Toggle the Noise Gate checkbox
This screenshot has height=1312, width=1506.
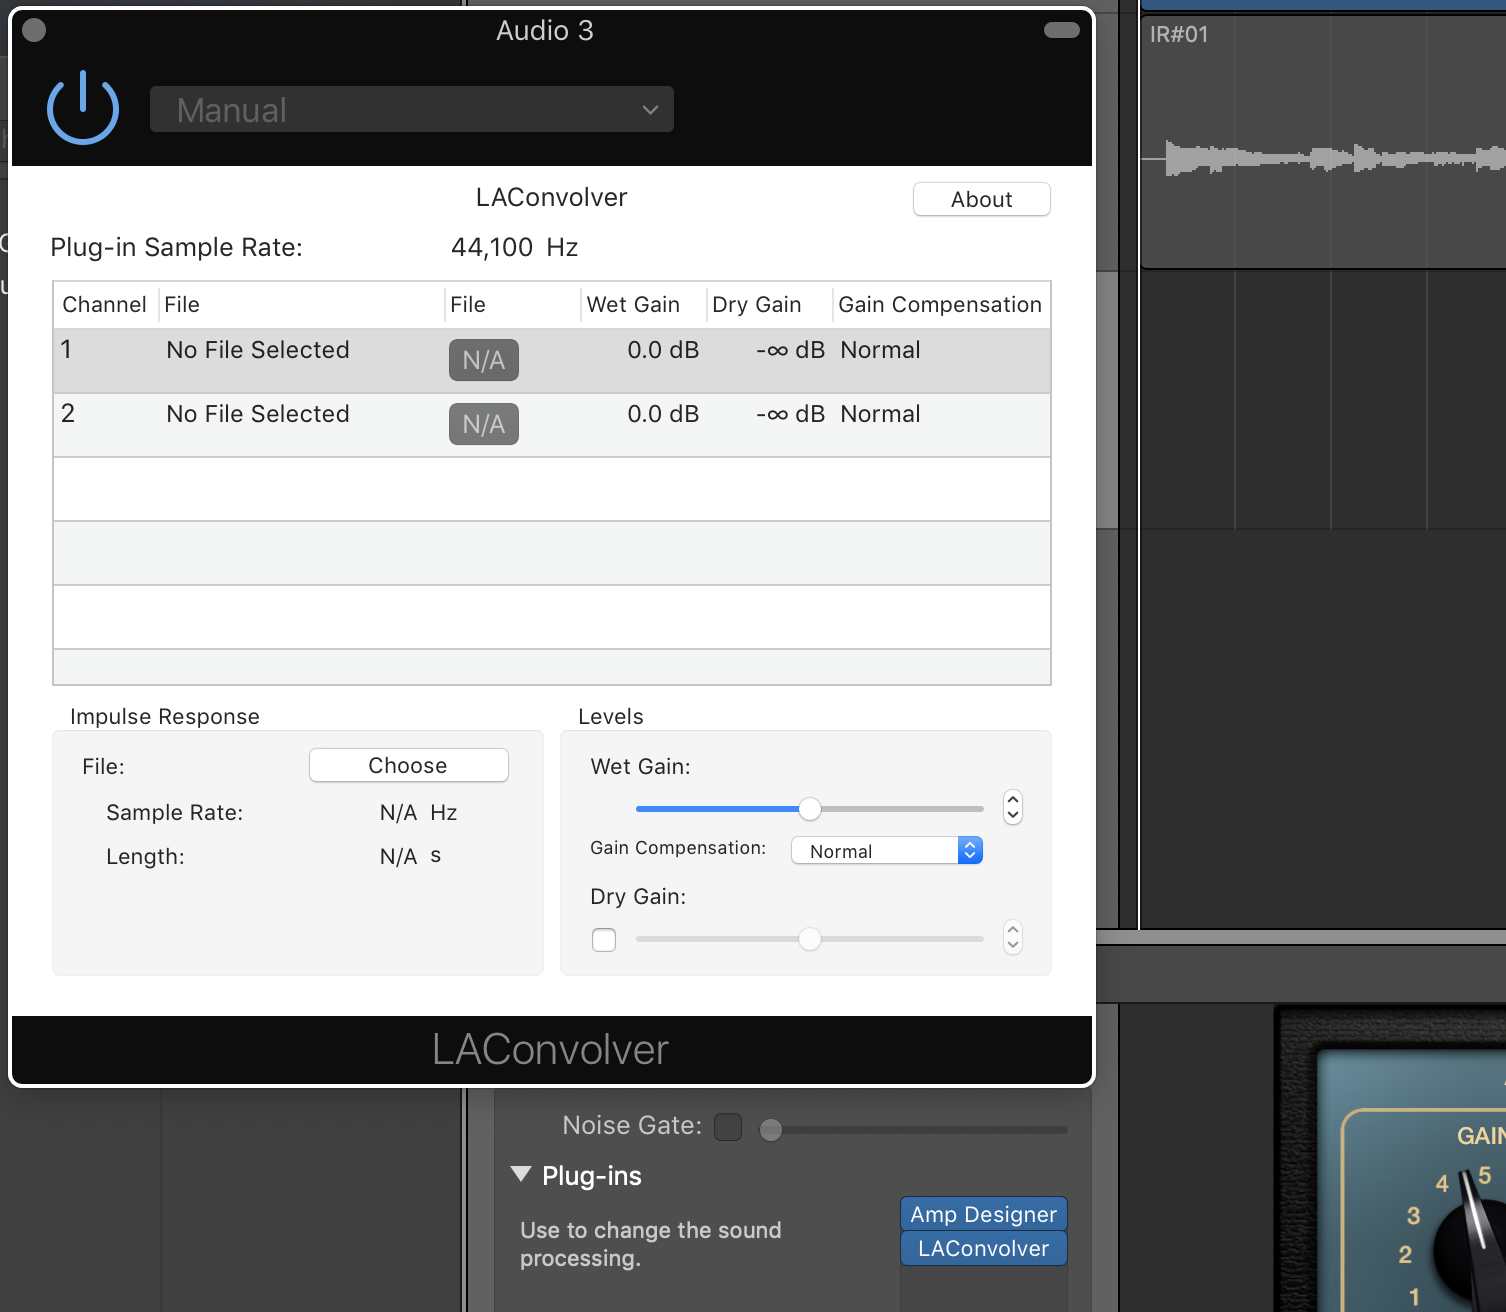click(728, 1127)
